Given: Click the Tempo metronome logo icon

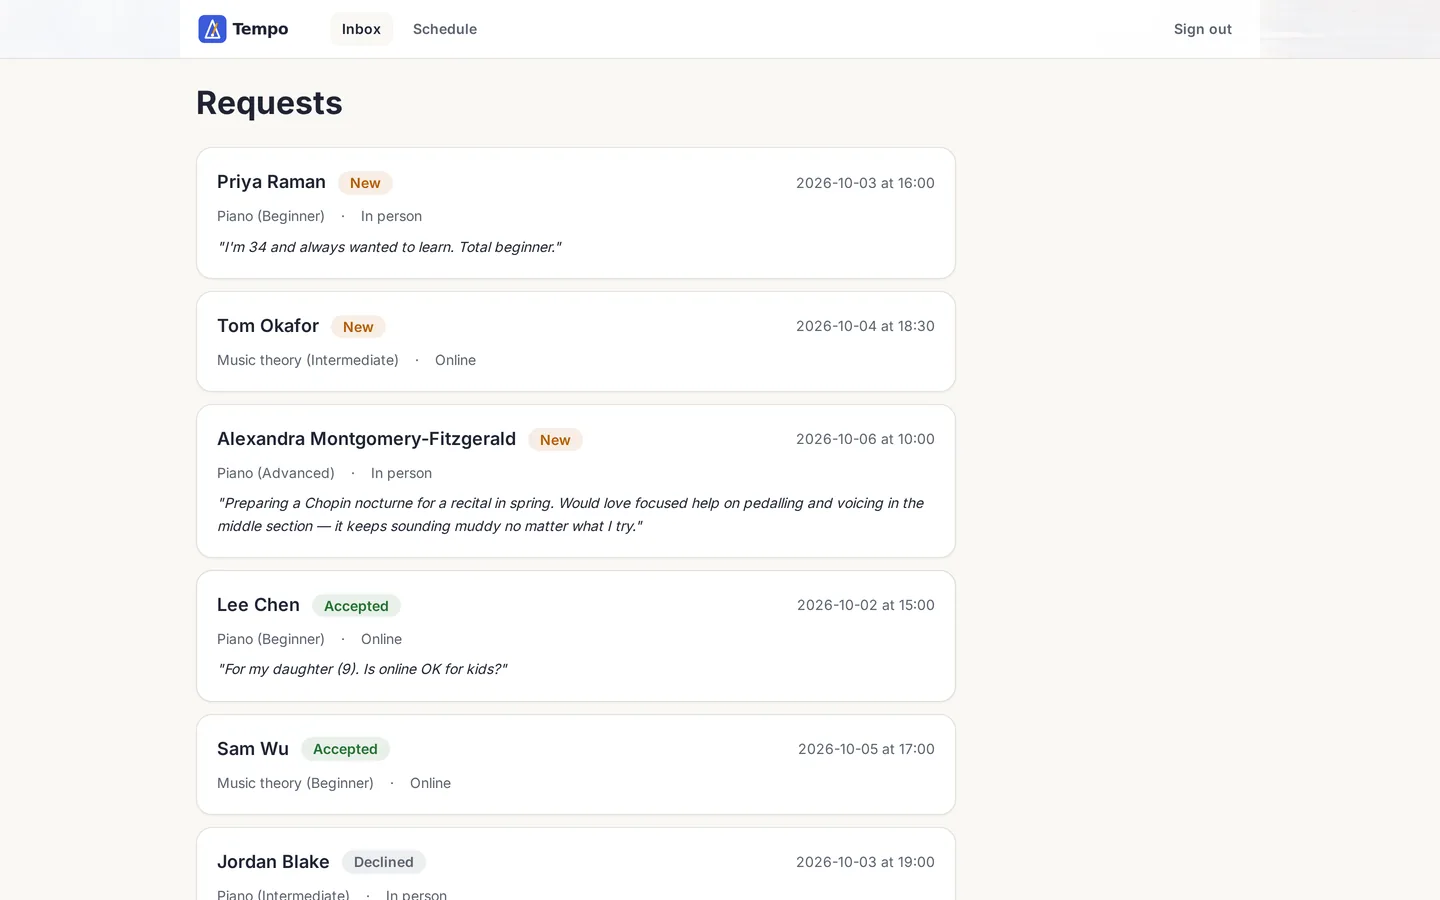Looking at the screenshot, I should tap(212, 29).
